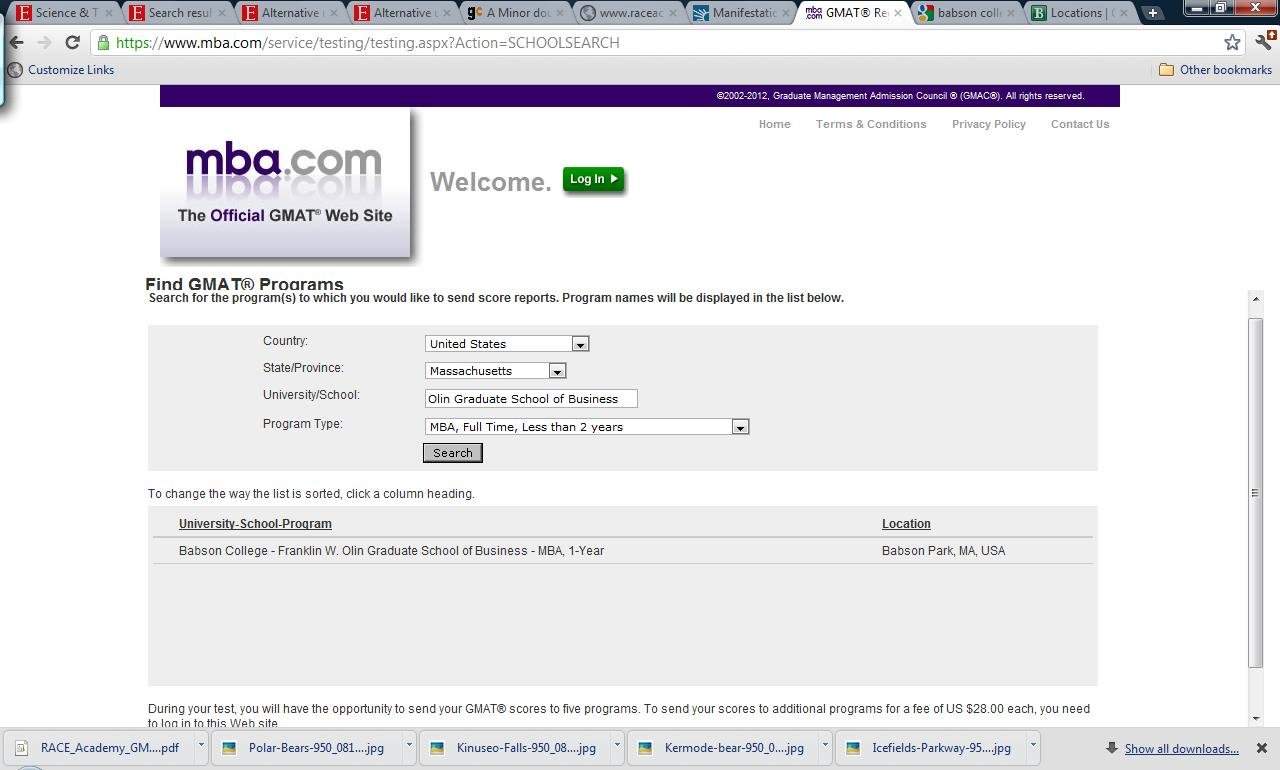Screen dimensions: 1280x770
Task: Focus the University/School text field
Action: [531, 399]
